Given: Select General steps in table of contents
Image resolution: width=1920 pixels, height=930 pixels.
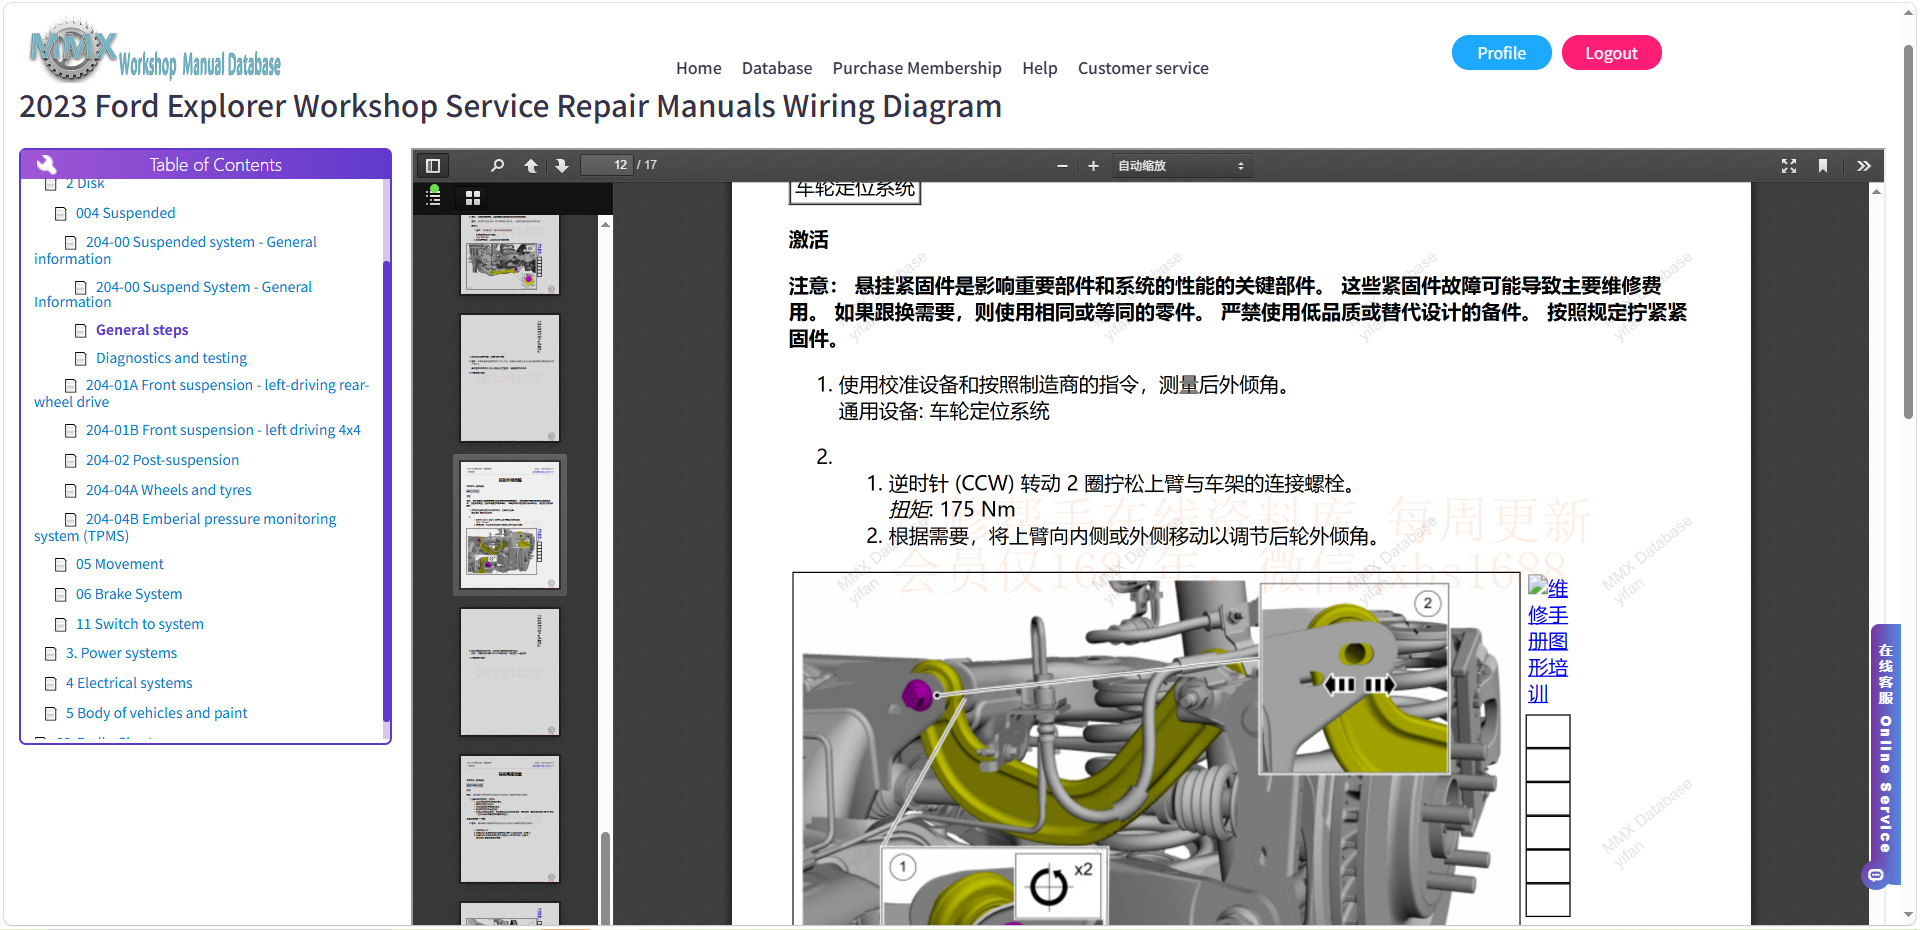Looking at the screenshot, I should coord(142,330).
